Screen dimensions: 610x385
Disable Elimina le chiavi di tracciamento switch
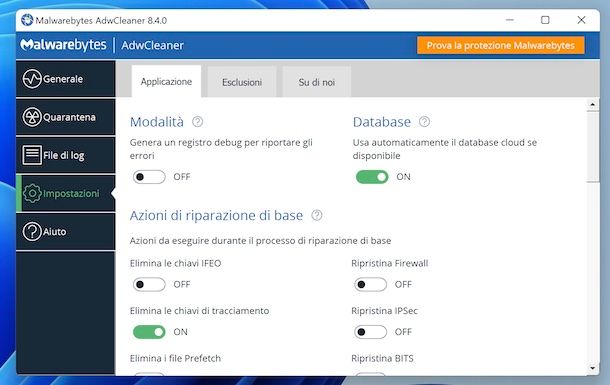pos(149,332)
